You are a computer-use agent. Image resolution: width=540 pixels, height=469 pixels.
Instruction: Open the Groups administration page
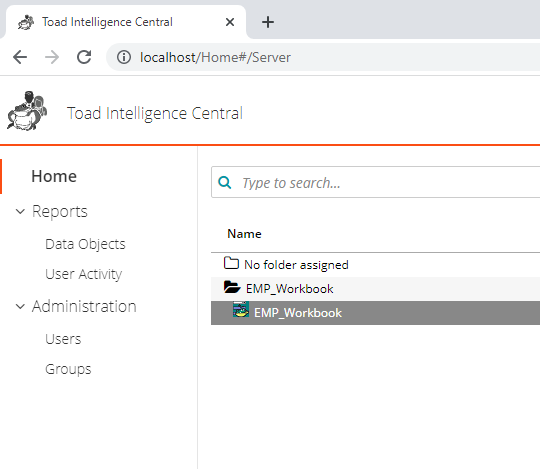[68, 369]
